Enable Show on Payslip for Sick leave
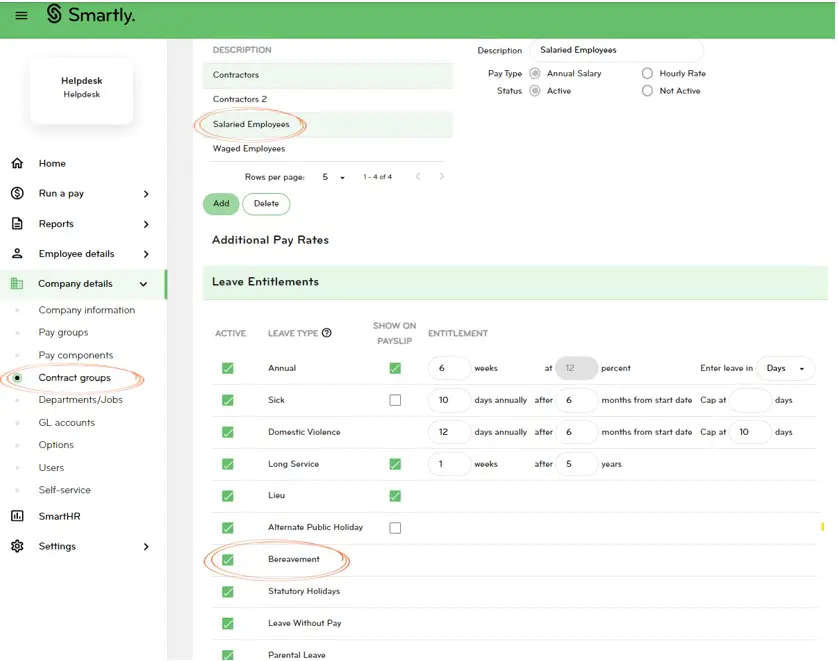Viewport: 838px width, 661px height. pyautogui.click(x=395, y=400)
